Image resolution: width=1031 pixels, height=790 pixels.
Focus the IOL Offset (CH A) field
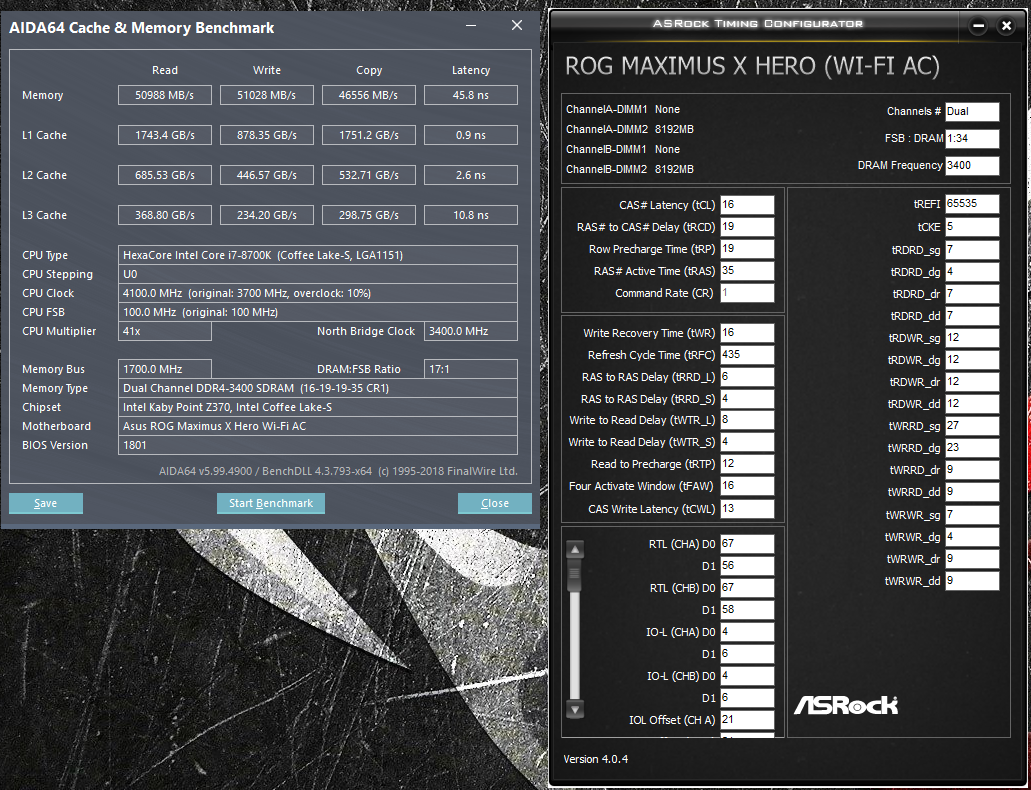[x=747, y=720]
